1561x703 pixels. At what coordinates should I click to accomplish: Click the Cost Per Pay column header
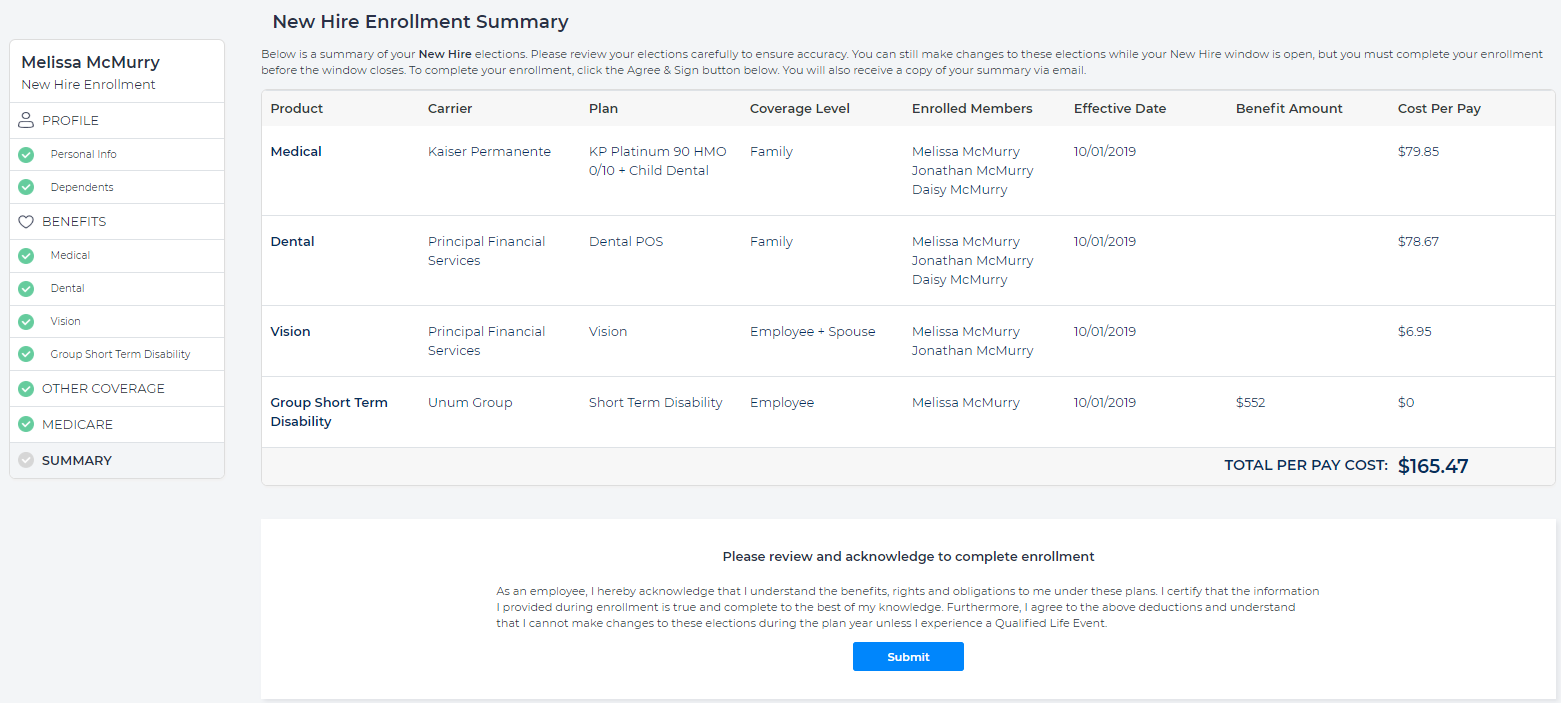pyautogui.click(x=1439, y=109)
